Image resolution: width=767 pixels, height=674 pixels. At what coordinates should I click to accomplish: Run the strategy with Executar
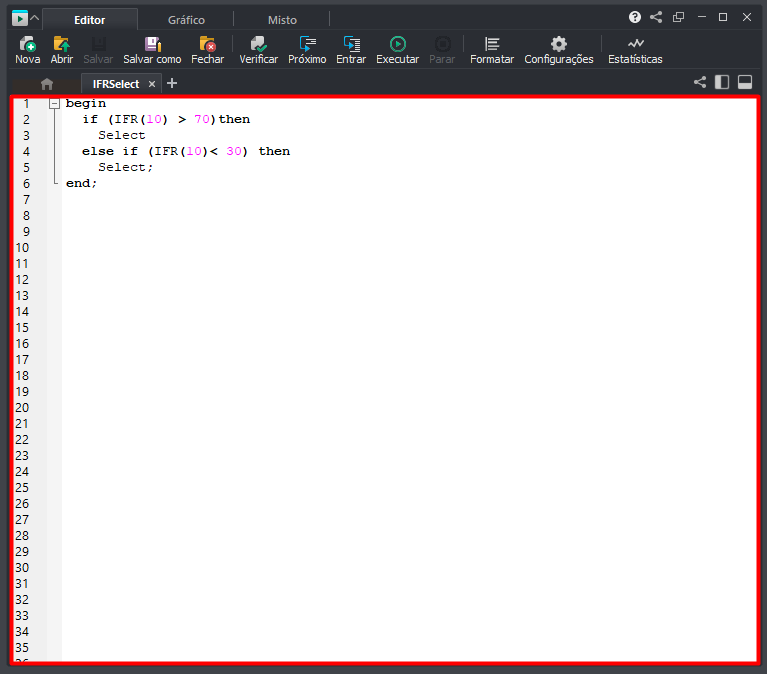[x=397, y=44]
